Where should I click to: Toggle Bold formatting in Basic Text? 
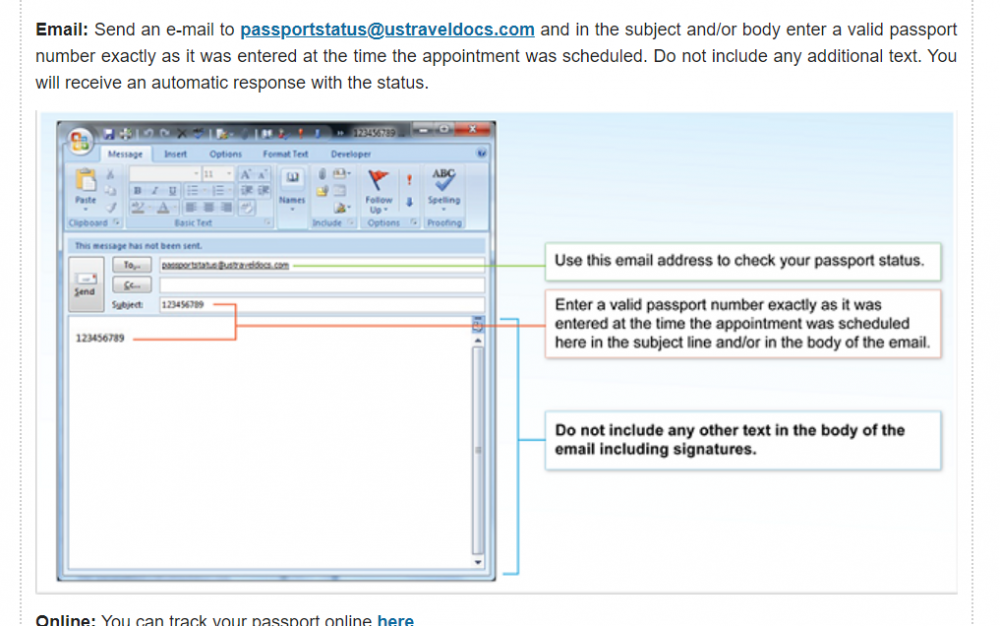(x=137, y=191)
